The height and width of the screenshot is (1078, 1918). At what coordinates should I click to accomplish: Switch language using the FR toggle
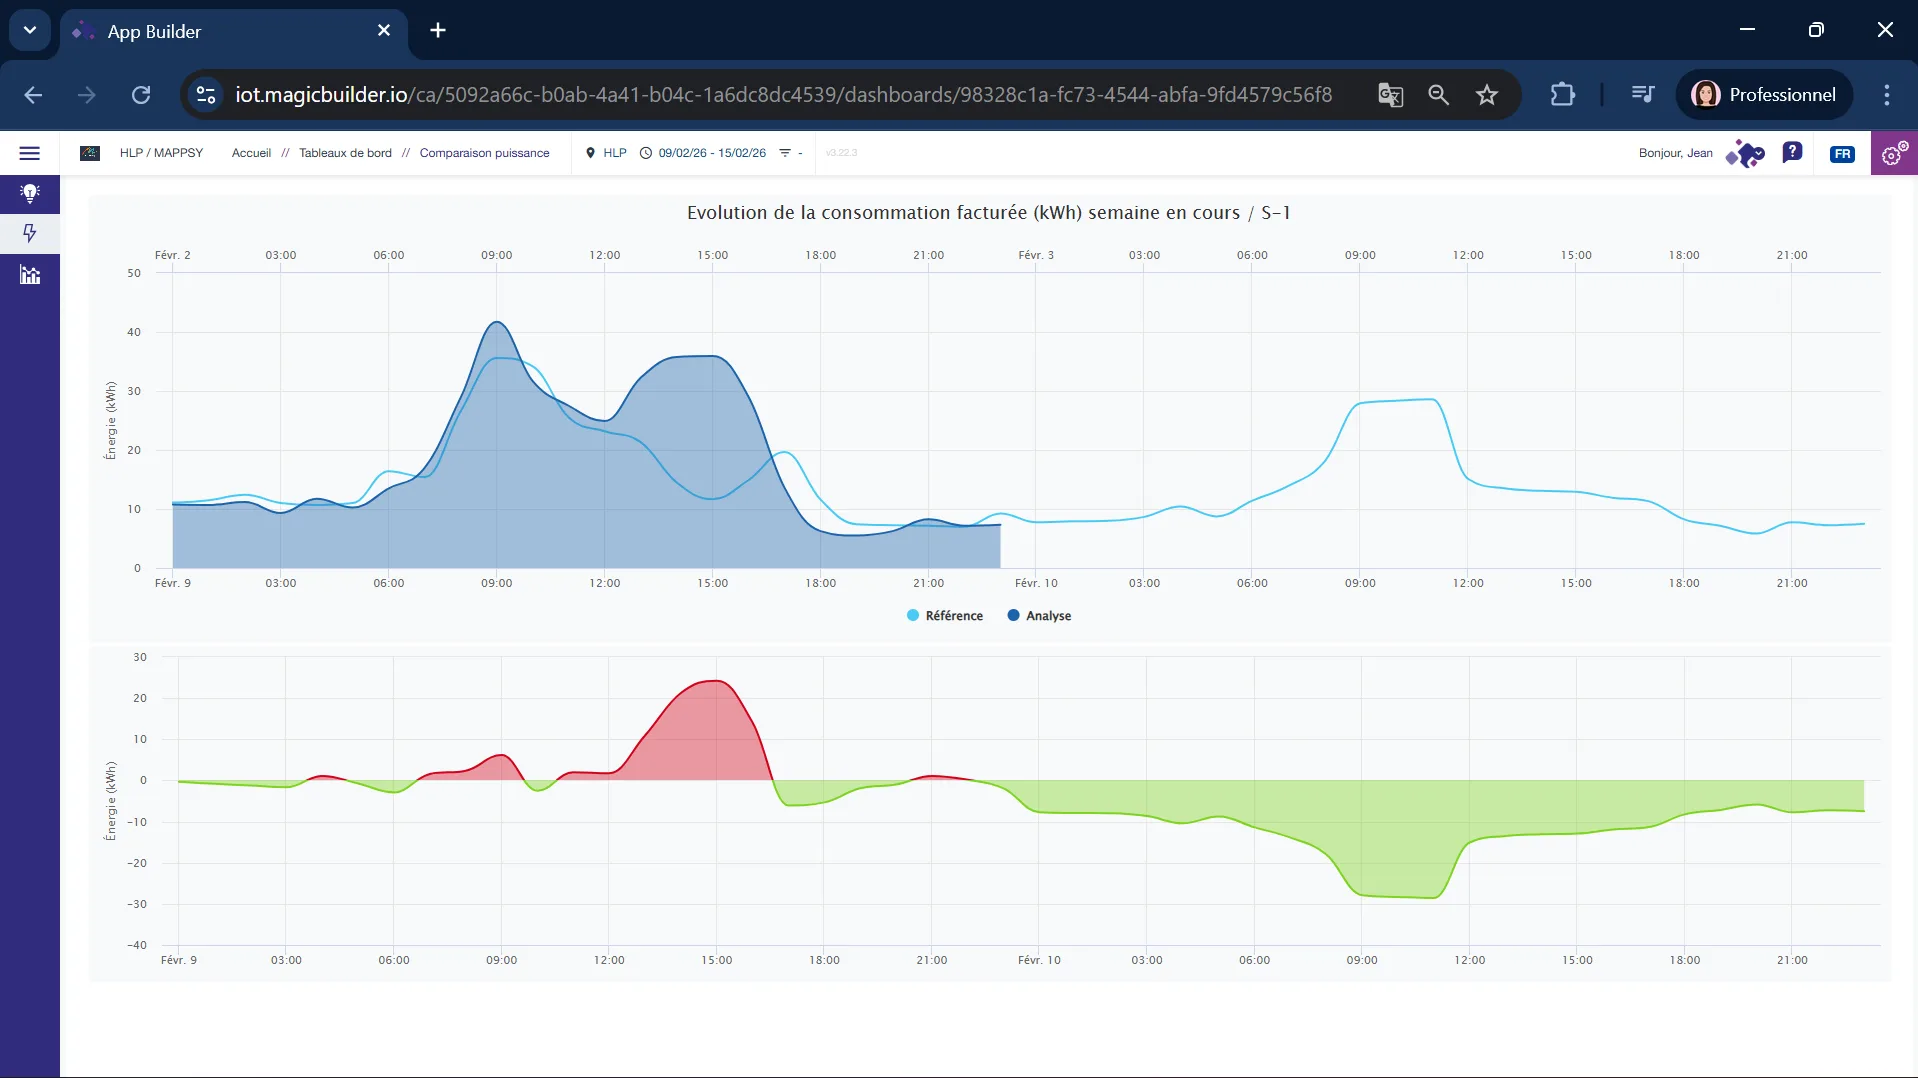[x=1842, y=153]
